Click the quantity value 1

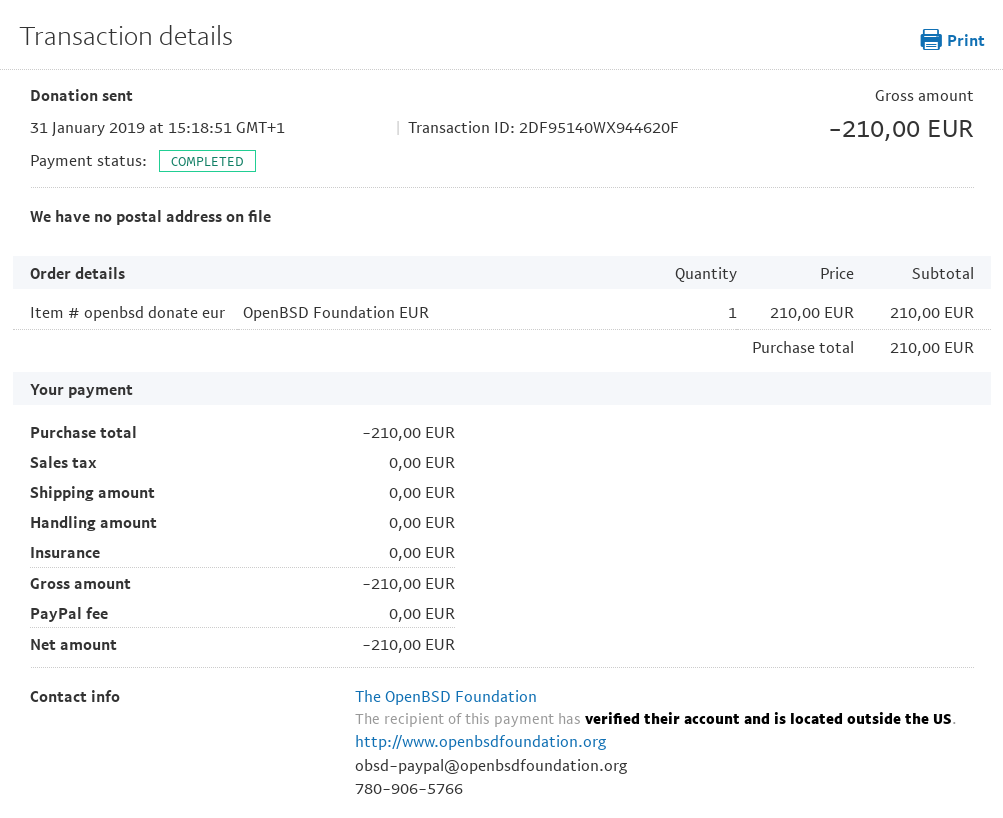(732, 313)
